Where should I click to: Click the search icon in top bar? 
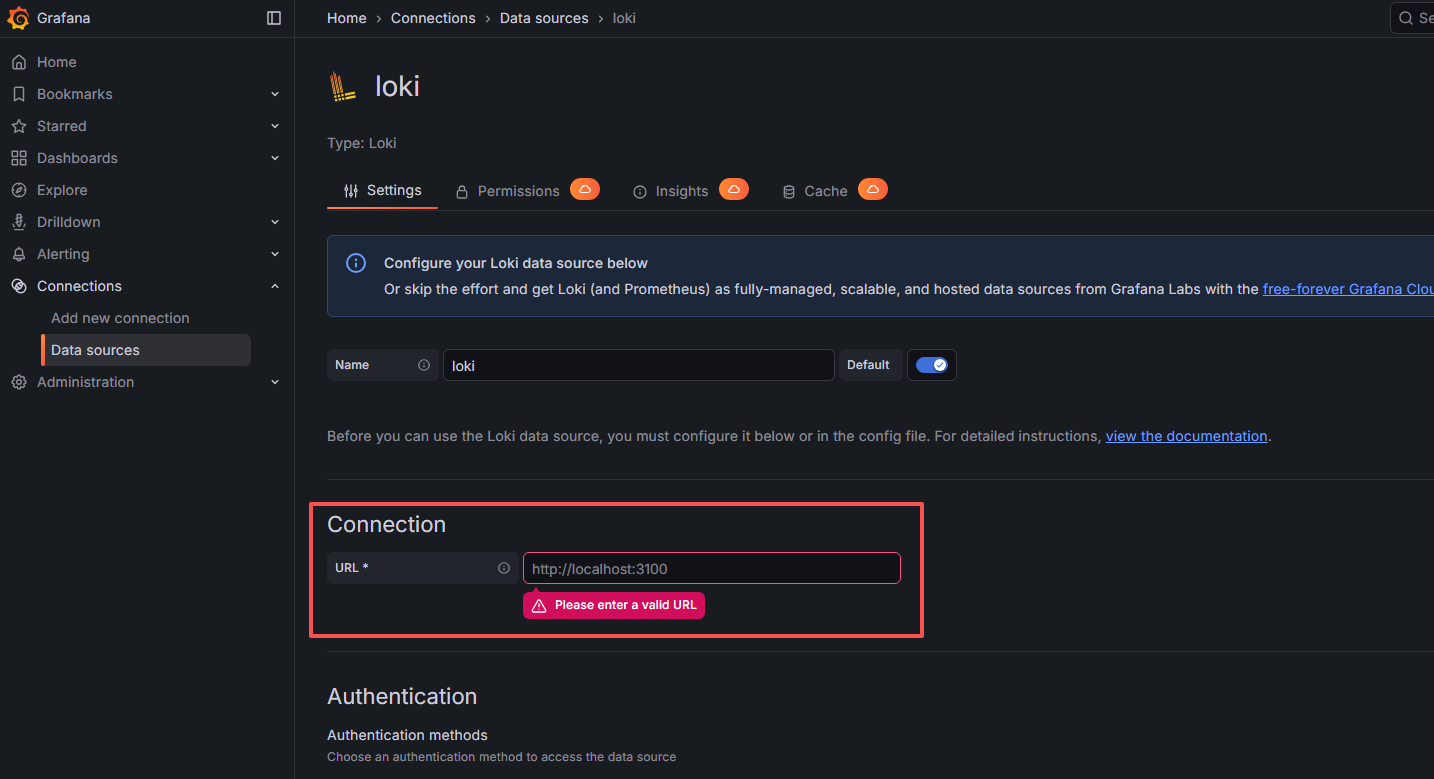[1406, 18]
